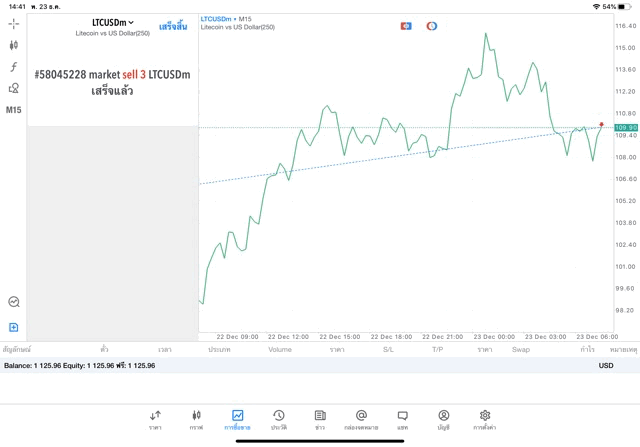Tap the 116.40 price axis label
The image size is (640, 447).
626,26
